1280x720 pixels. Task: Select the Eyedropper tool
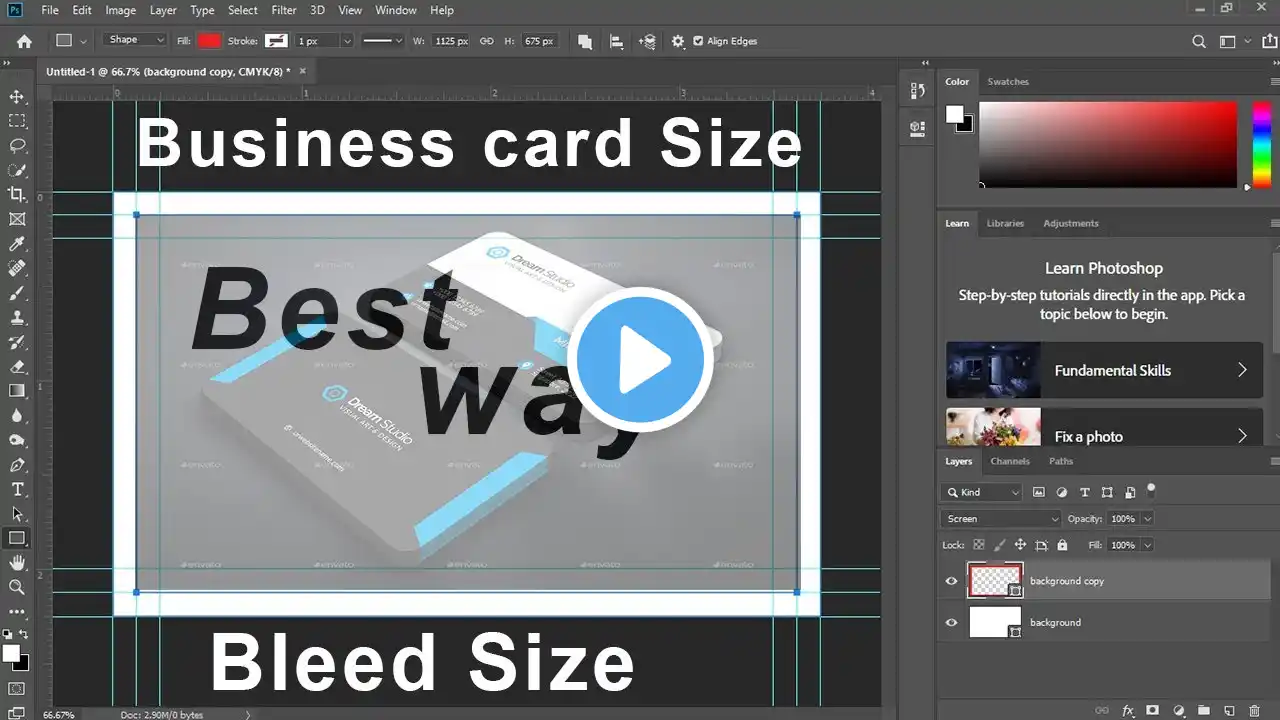click(x=17, y=244)
